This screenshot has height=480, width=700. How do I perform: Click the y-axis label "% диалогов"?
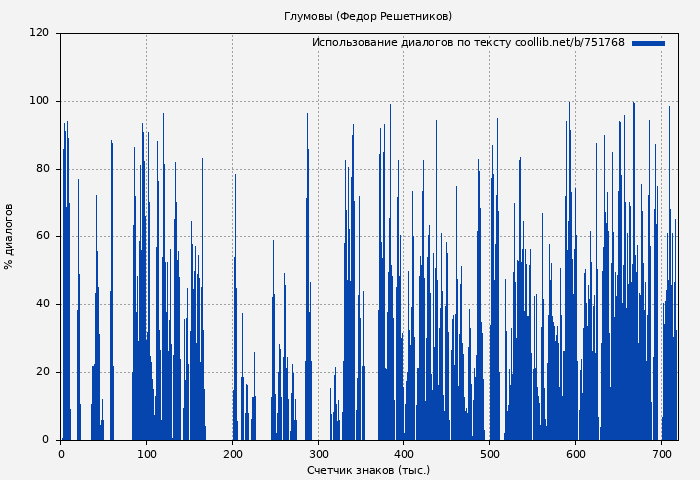point(10,236)
